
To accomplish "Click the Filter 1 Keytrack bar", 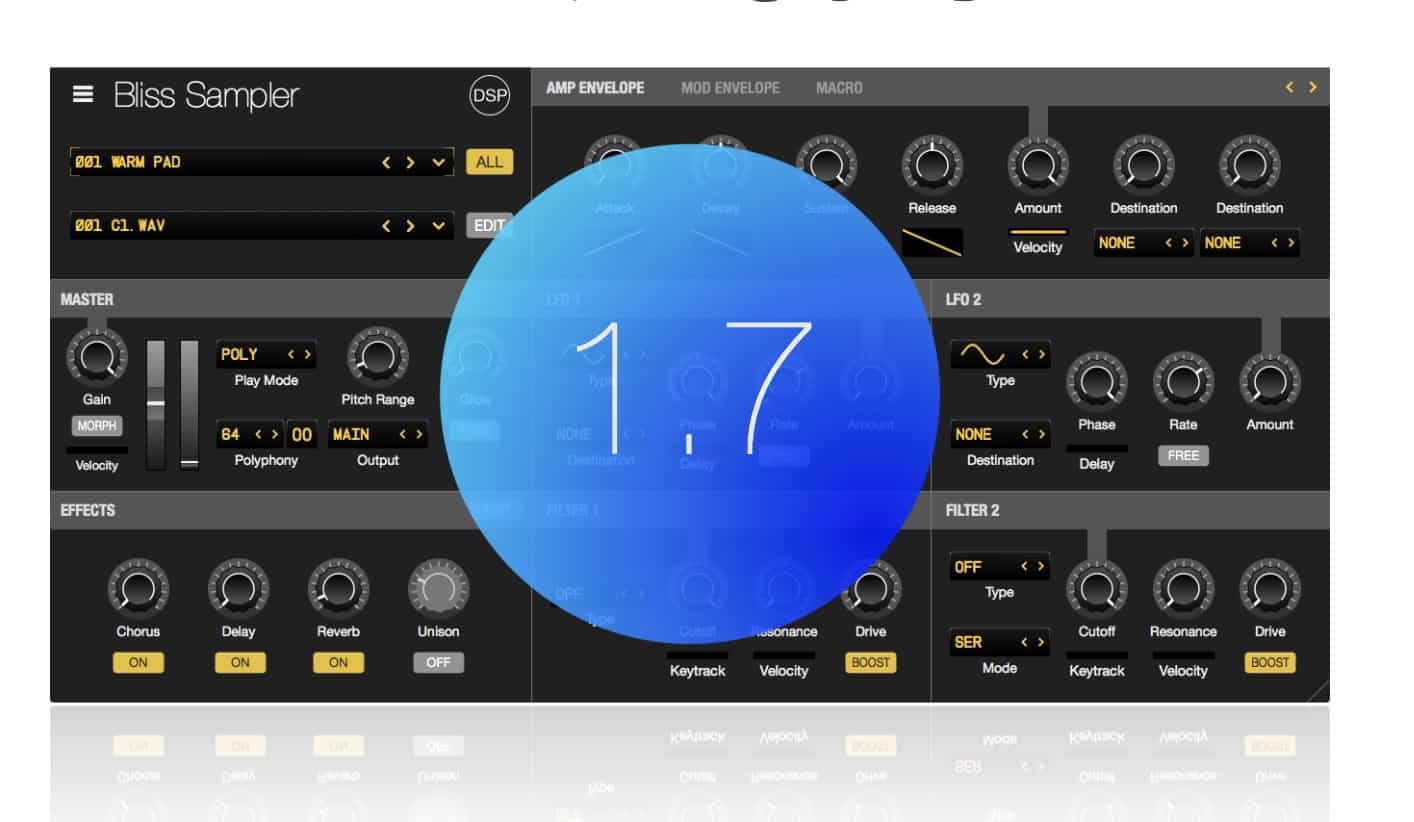I will [698, 656].
